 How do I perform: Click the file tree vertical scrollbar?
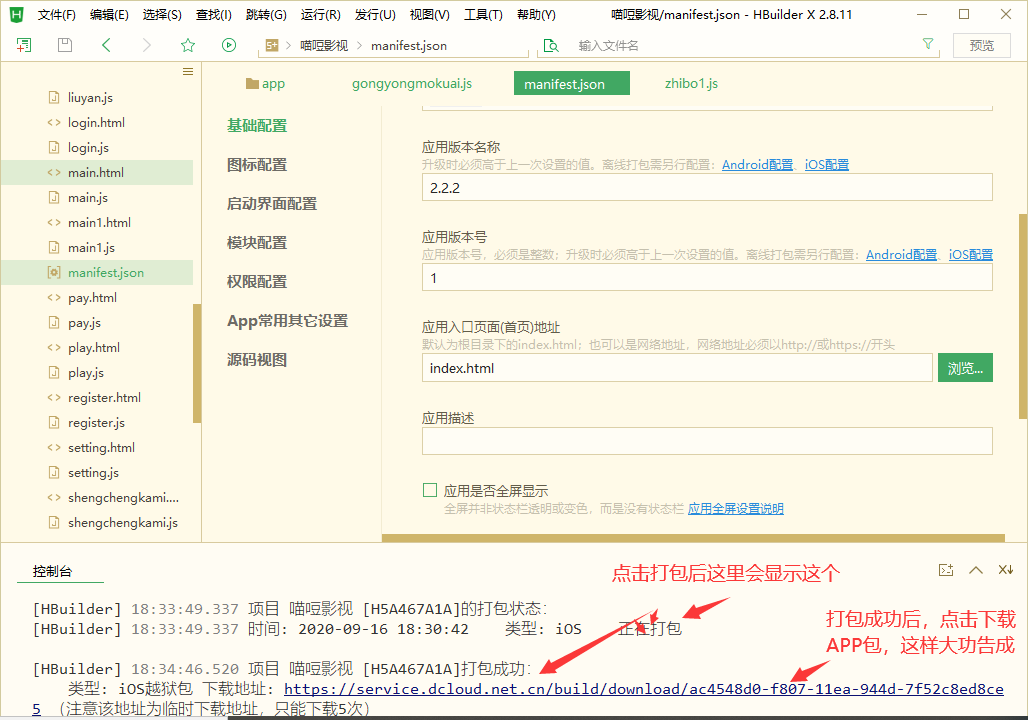pos(197,363)
